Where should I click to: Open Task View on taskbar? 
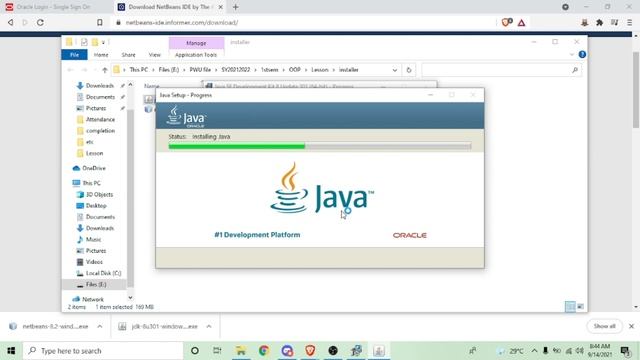[218, 351]
